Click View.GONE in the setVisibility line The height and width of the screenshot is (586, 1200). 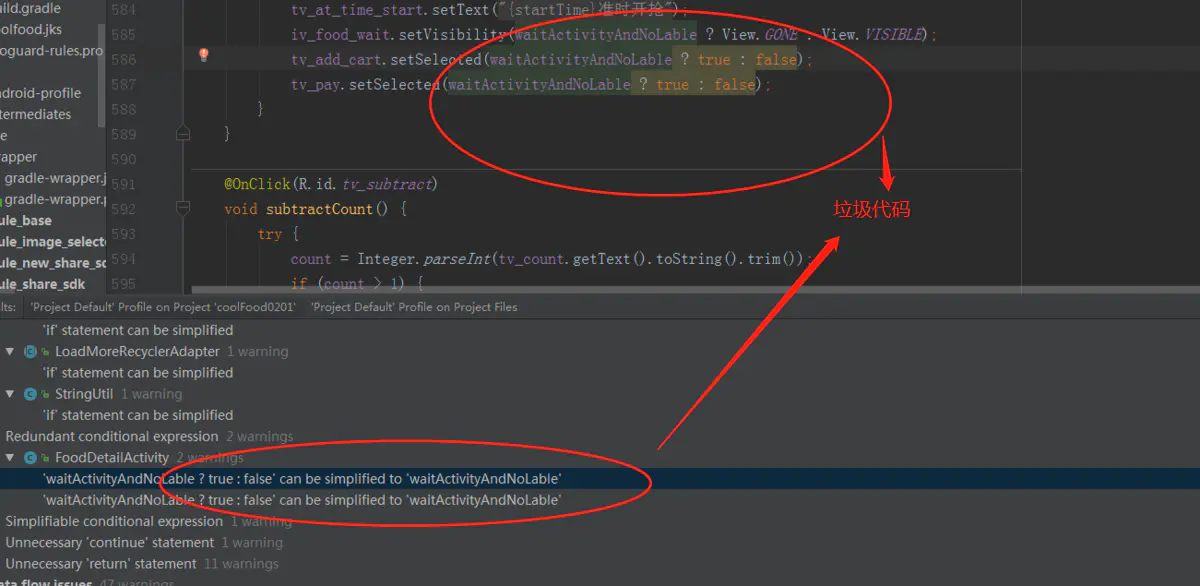760,35
